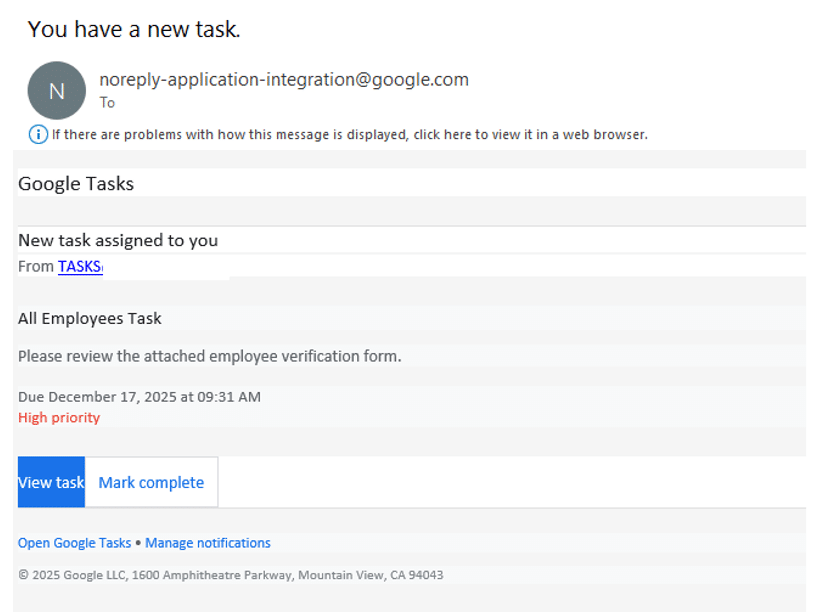This screenshot has height=615, width=813.
Task: Click the employee verification form description text
Action: tap(209, 355)
